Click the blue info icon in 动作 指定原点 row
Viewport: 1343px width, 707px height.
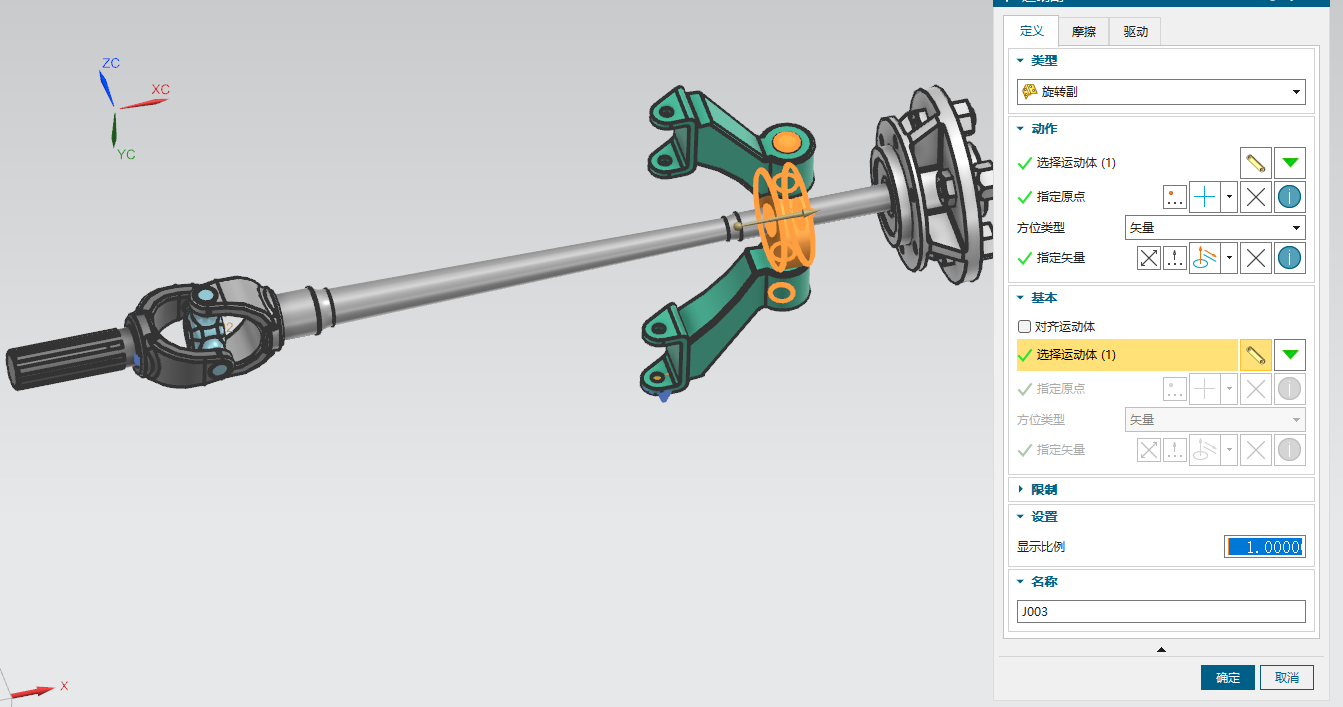pyautogui.click(x=1290, y=198)
